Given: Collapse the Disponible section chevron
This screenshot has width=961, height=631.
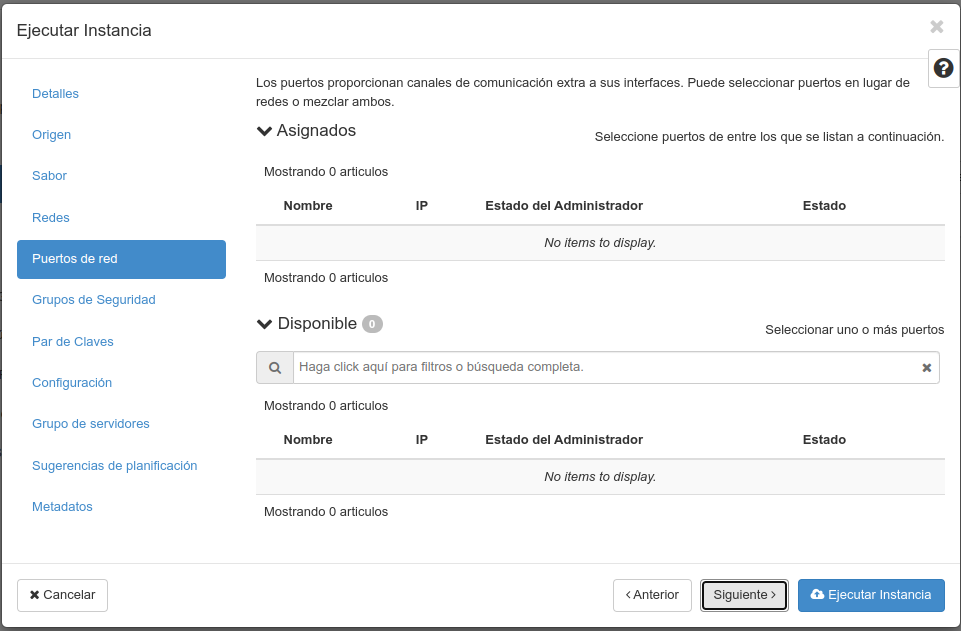Looking at the screenshot, I should (x=263, y=323).
